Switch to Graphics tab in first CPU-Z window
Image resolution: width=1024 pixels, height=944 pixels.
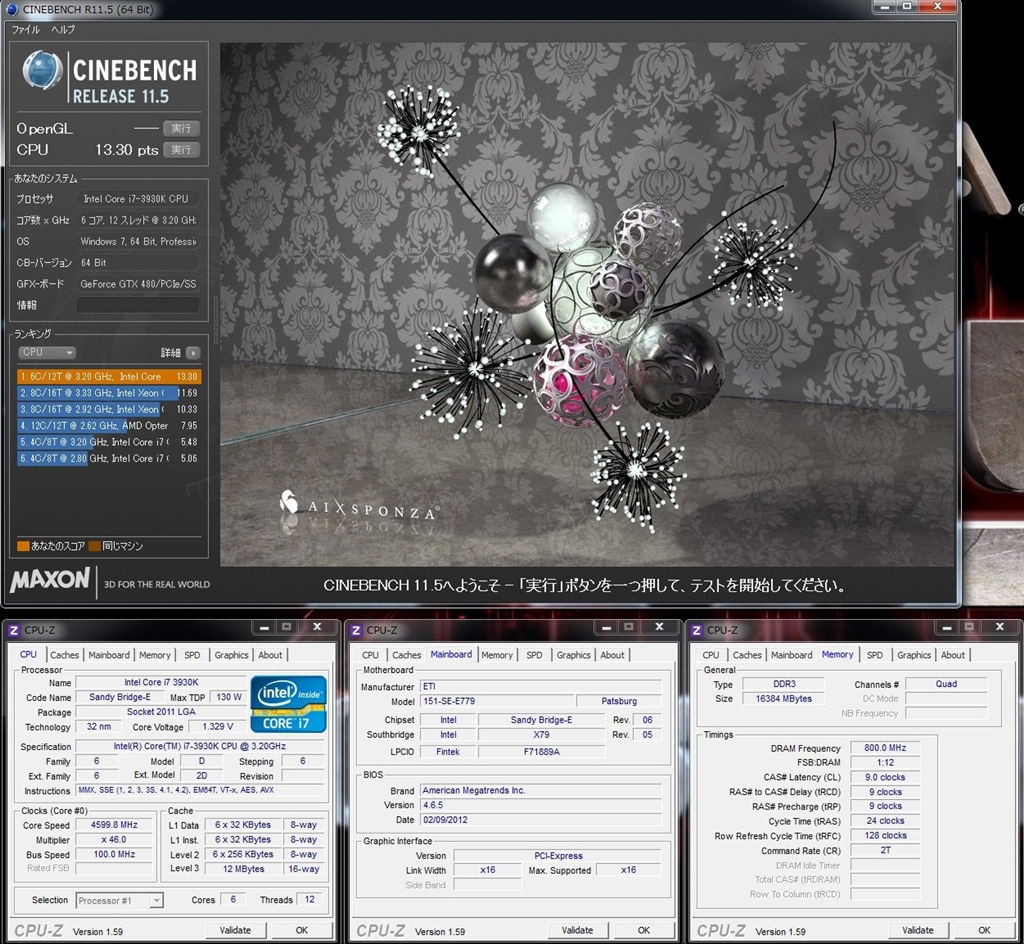[231, 655]
